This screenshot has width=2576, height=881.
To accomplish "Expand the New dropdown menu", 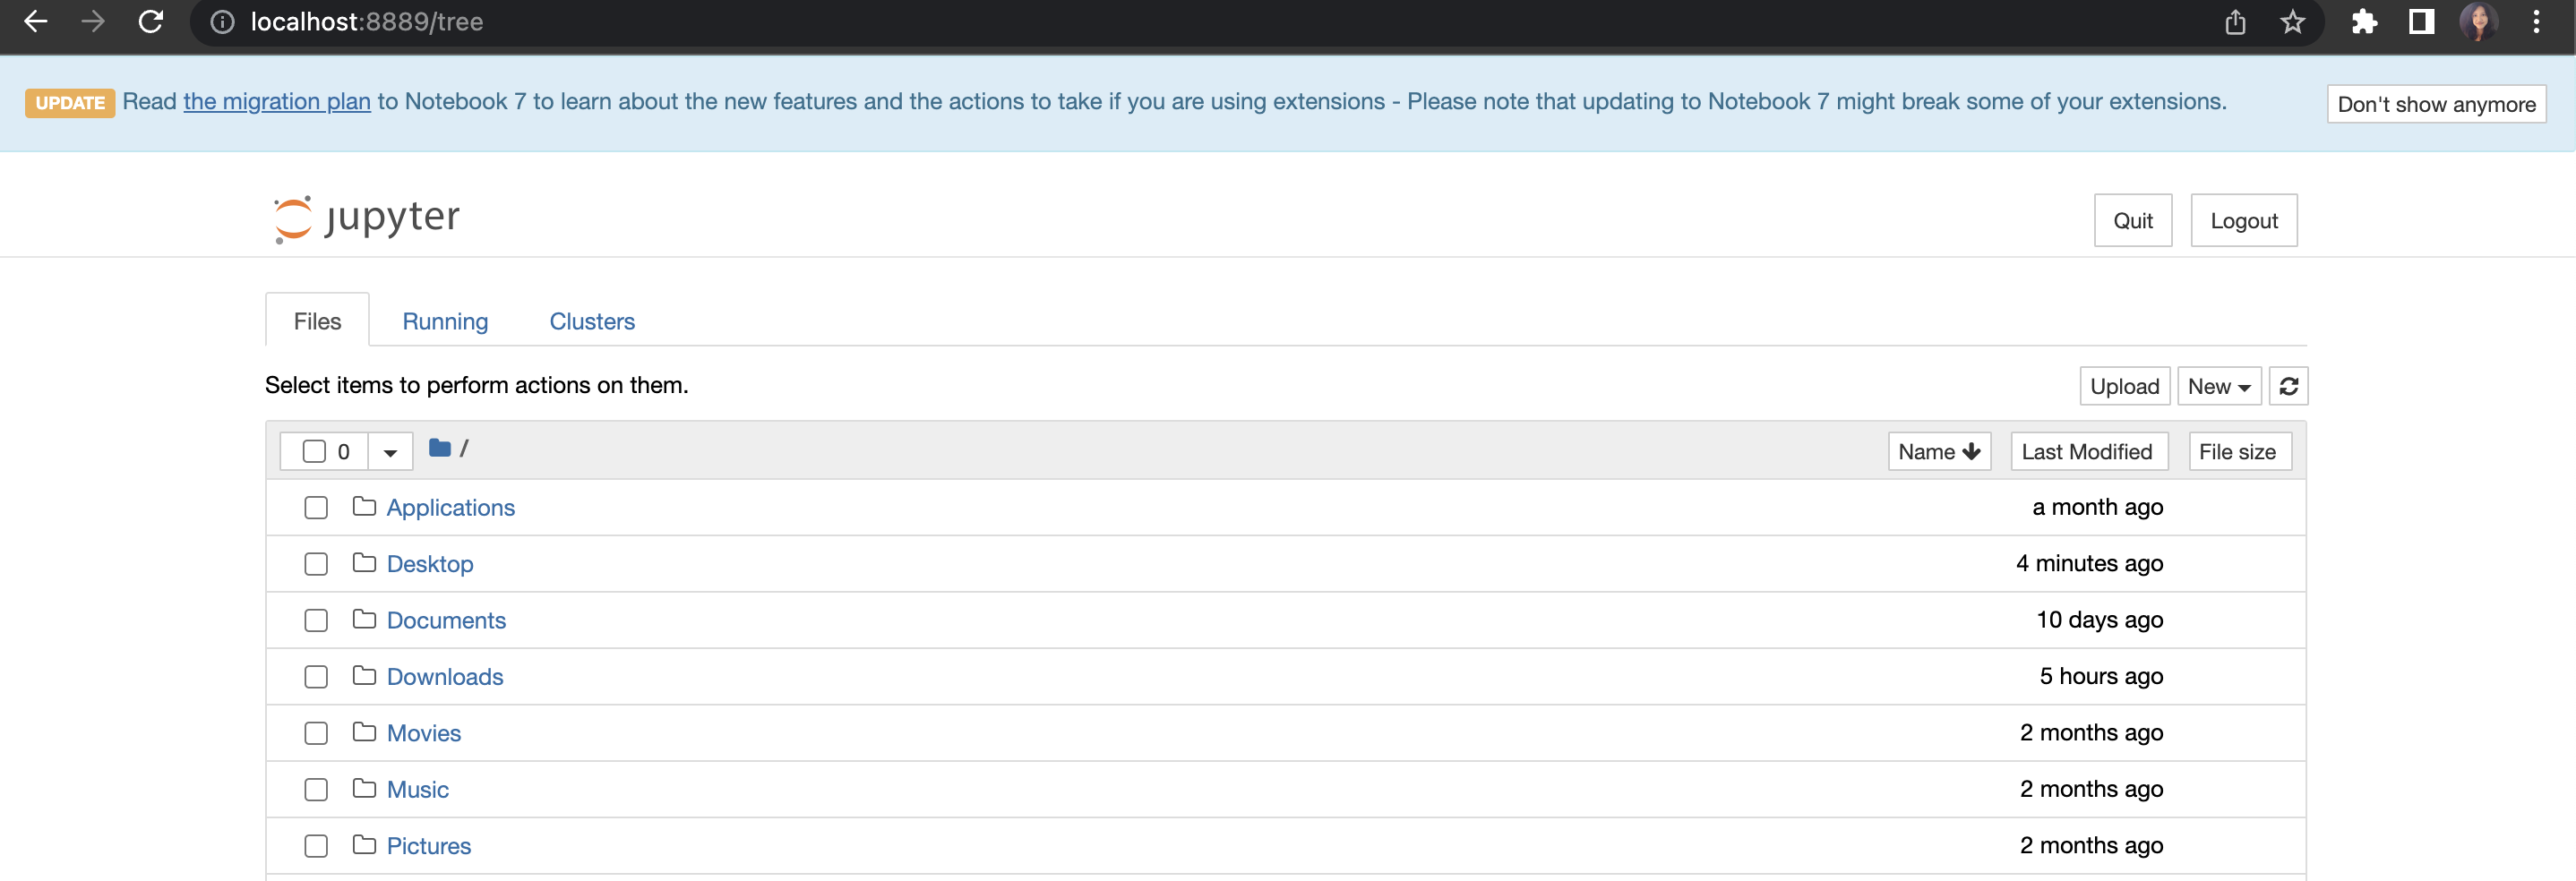I will click(x=2218, y=386).
